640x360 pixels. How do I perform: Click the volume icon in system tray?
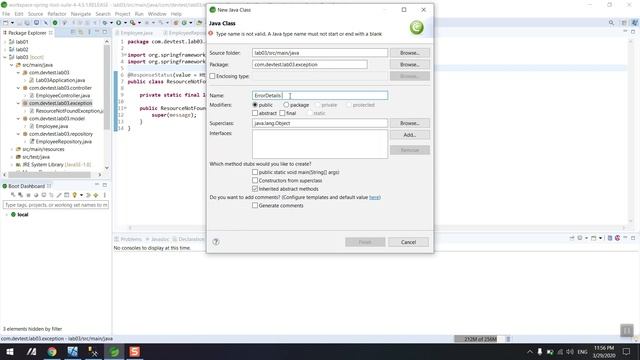tap(570, 351)
